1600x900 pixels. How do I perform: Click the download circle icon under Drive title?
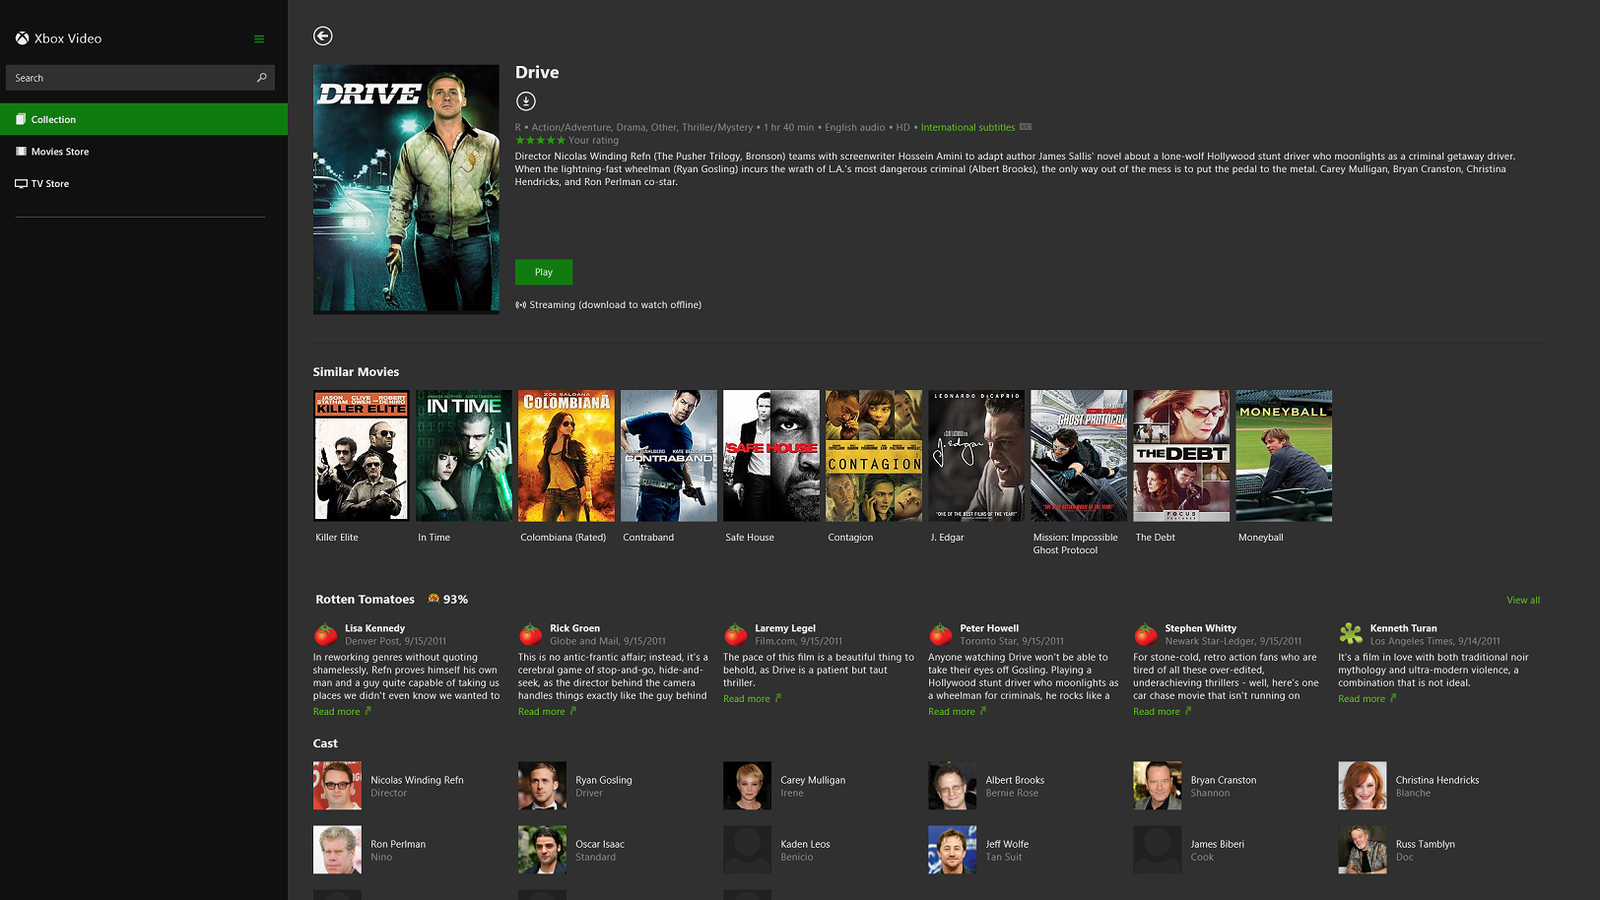tap(526, 101)
